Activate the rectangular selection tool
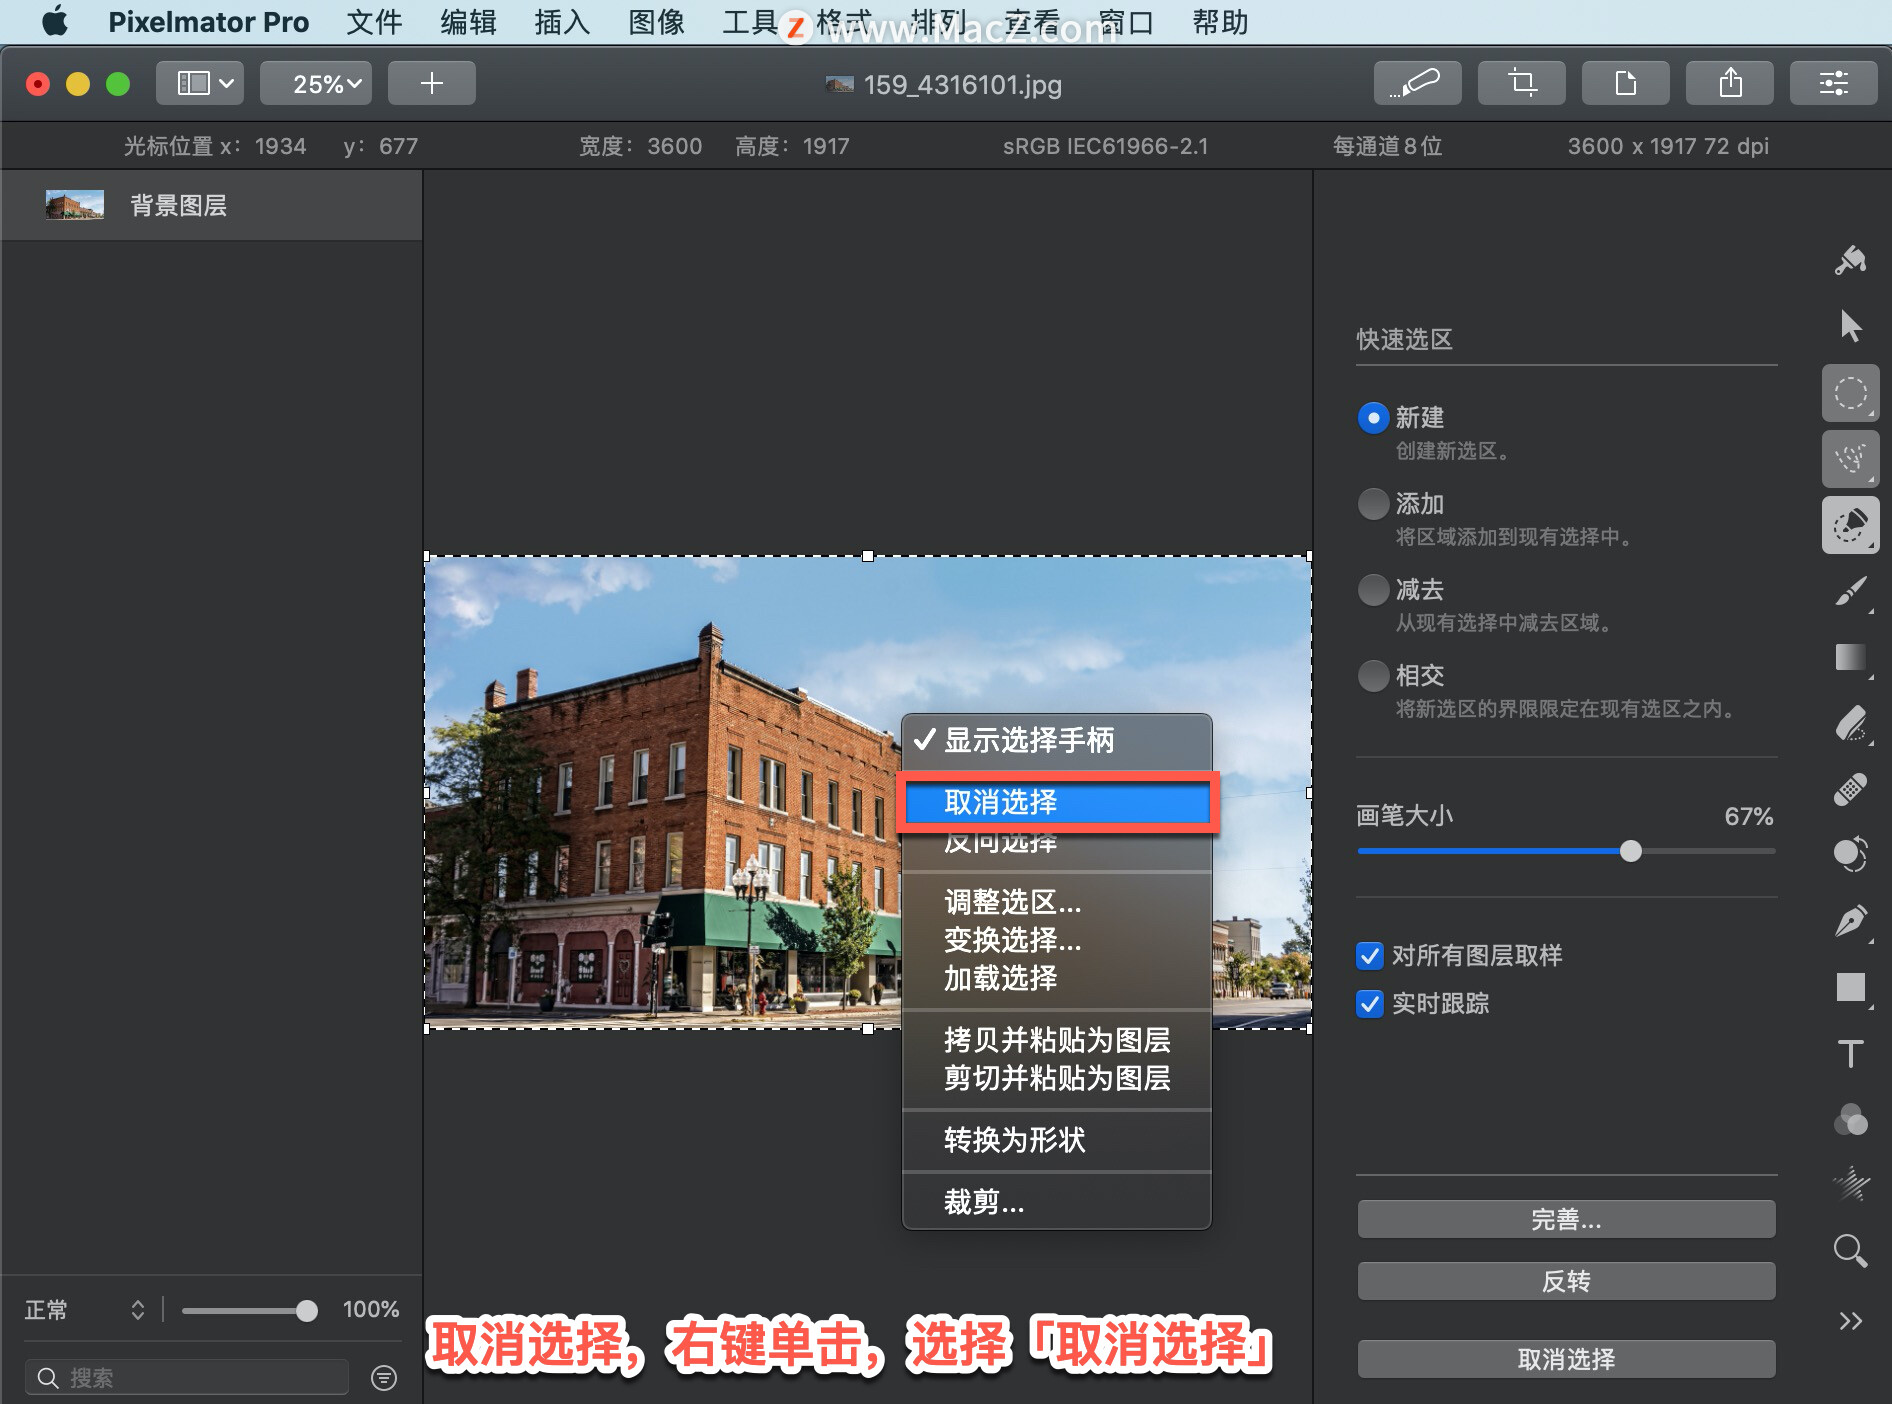1892x1404 pixels. click(1850, 393)
